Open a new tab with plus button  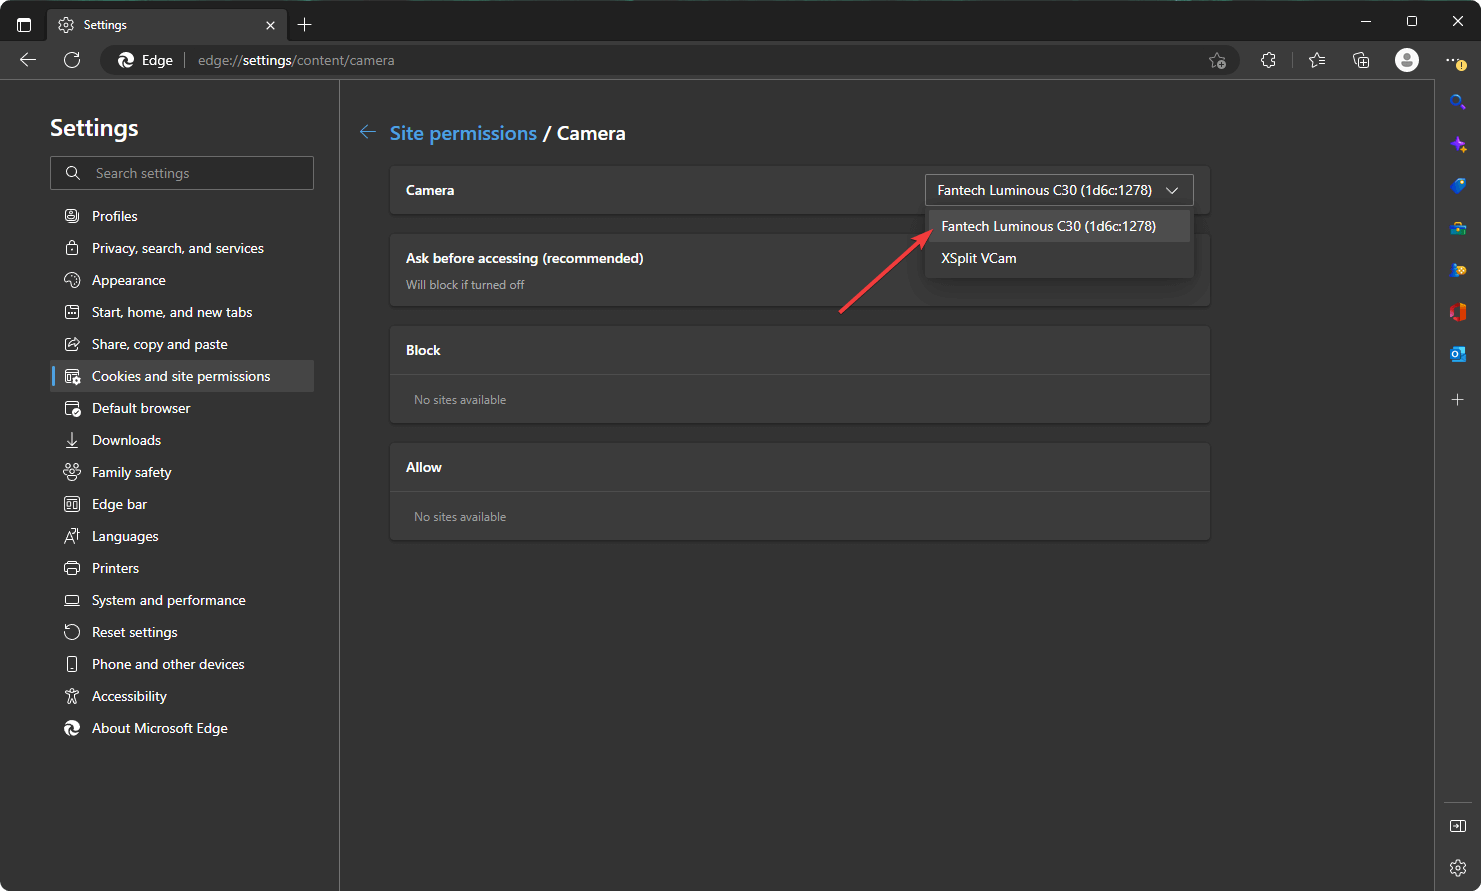point(305,25)
